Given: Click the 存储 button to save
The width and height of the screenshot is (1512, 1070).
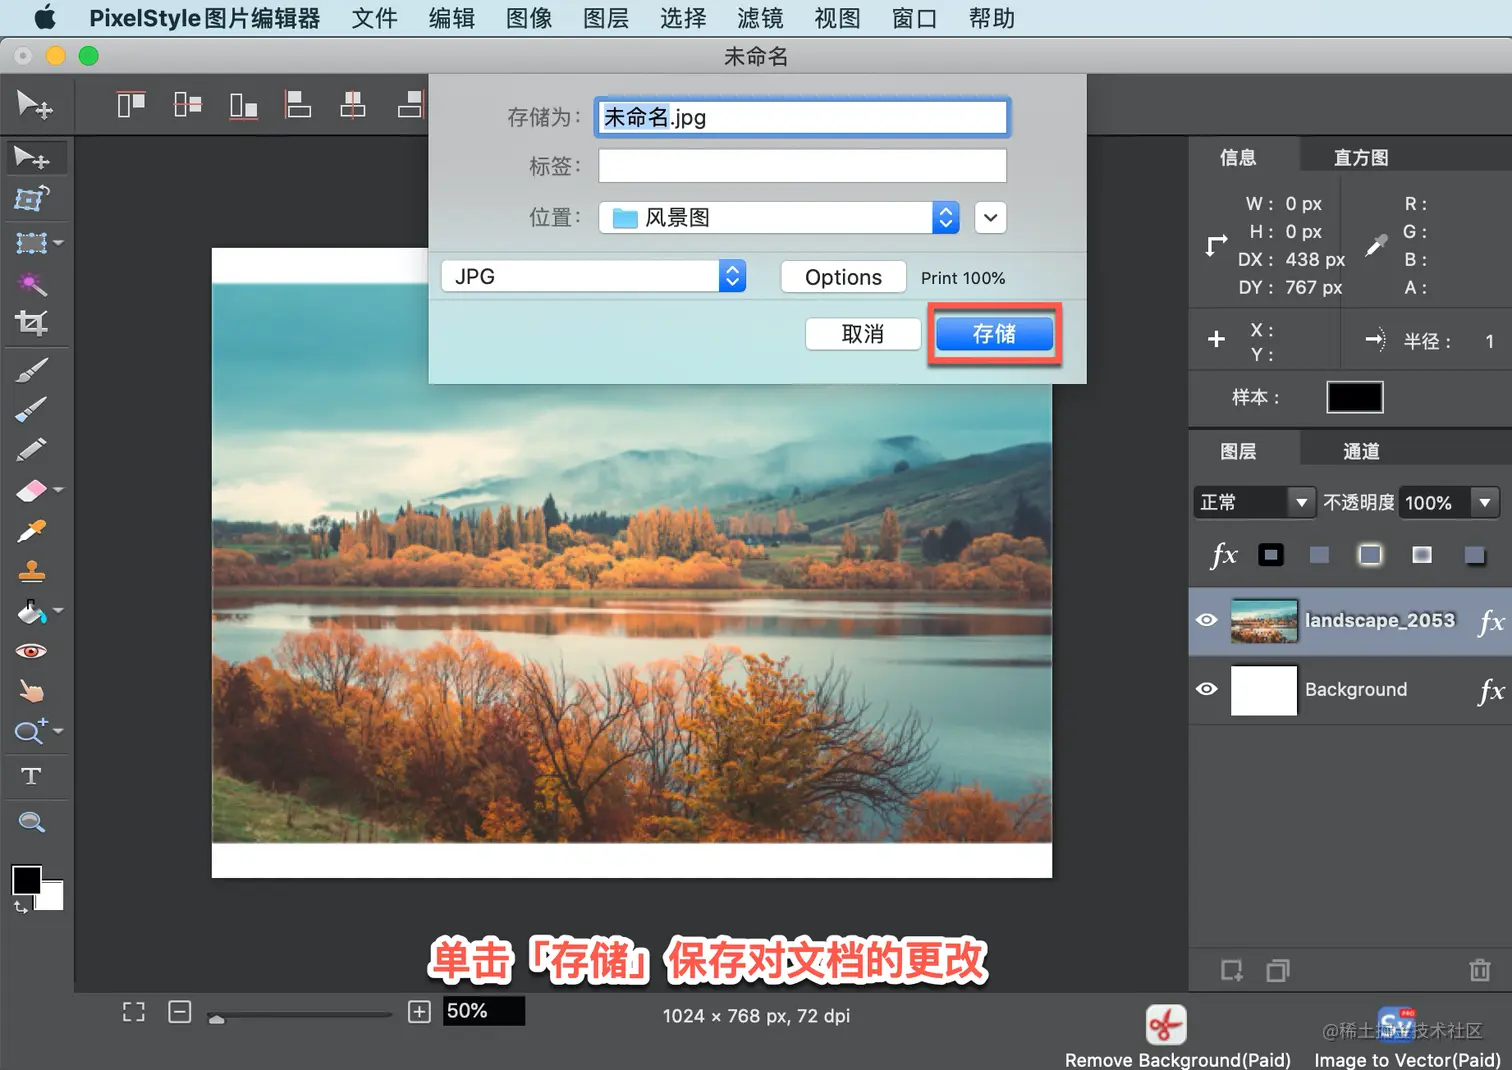Looking at the screenshot, I should (x=994, y=334).
